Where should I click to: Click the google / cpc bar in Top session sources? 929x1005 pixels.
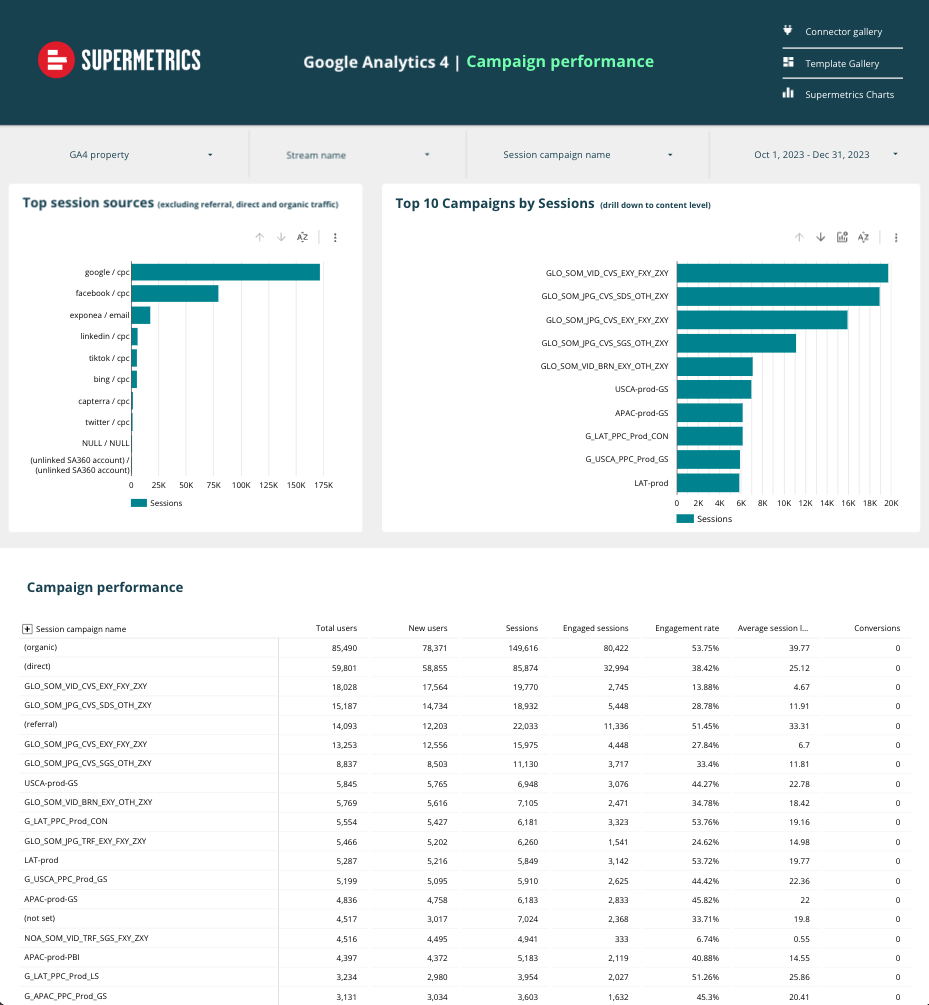tap(224, 271)
